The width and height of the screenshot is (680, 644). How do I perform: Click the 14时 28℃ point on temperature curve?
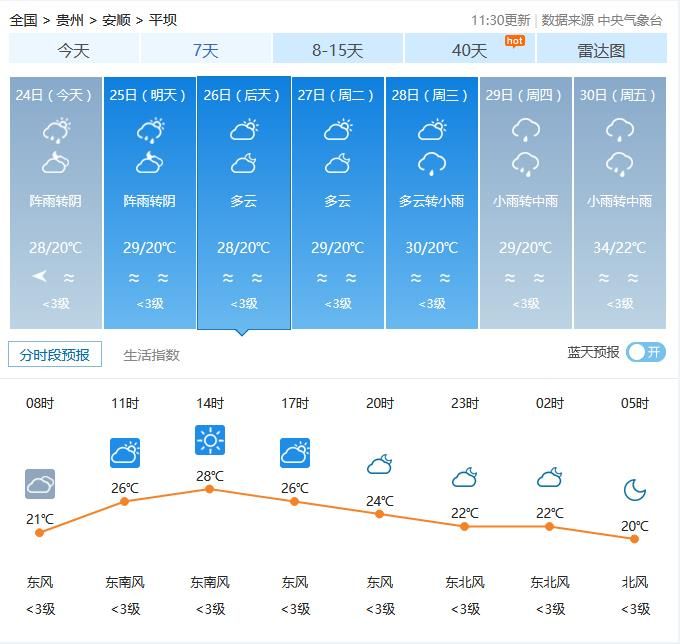tap(209, 489)
